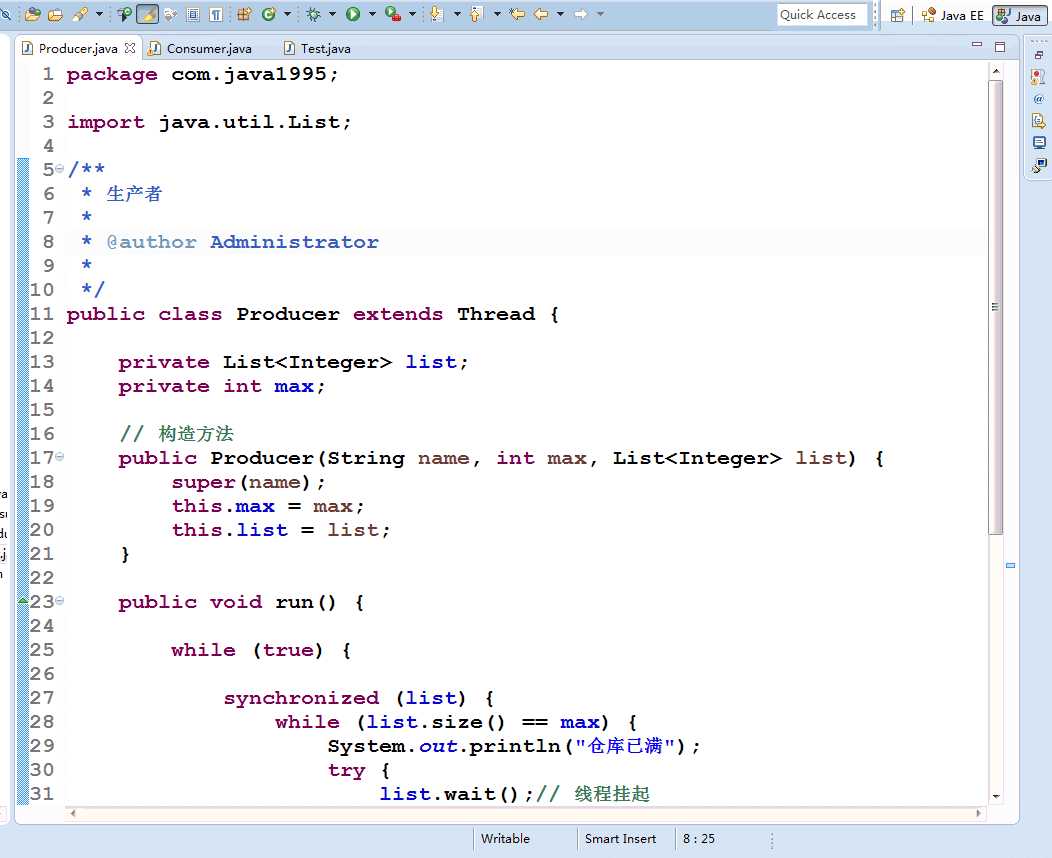1052x858 pixels.
Task: Click the Restore icon in right trim
Action: [1039, 55]
